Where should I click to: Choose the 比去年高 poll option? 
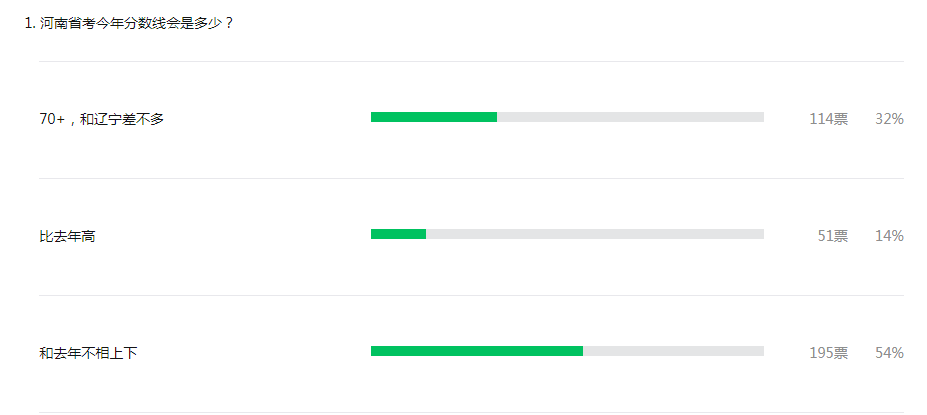pos(67,236)
